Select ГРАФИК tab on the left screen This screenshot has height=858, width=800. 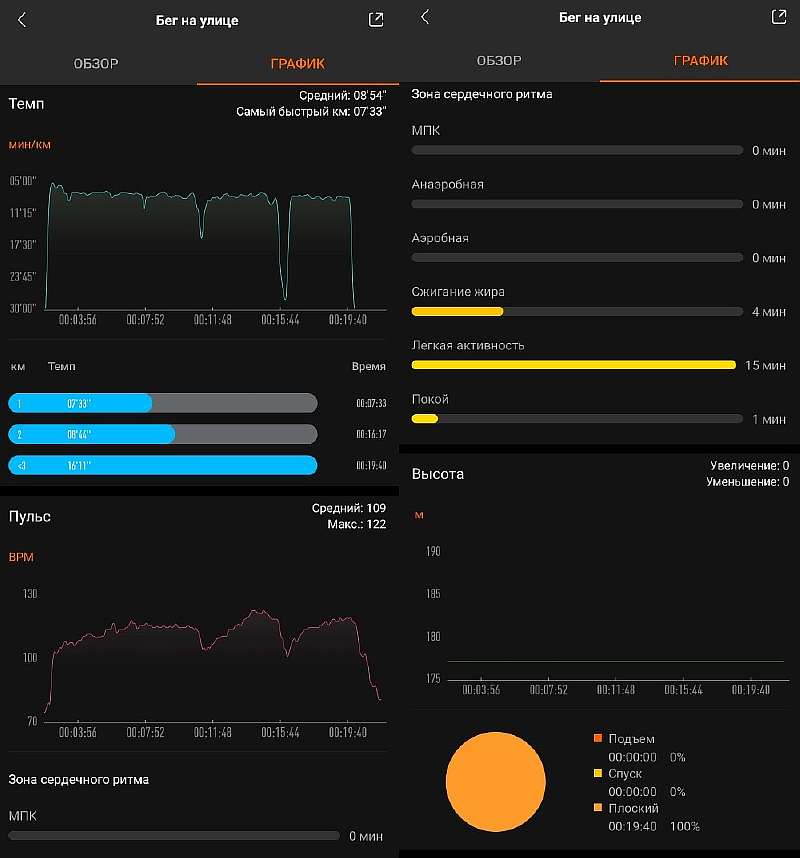point(297,64)
